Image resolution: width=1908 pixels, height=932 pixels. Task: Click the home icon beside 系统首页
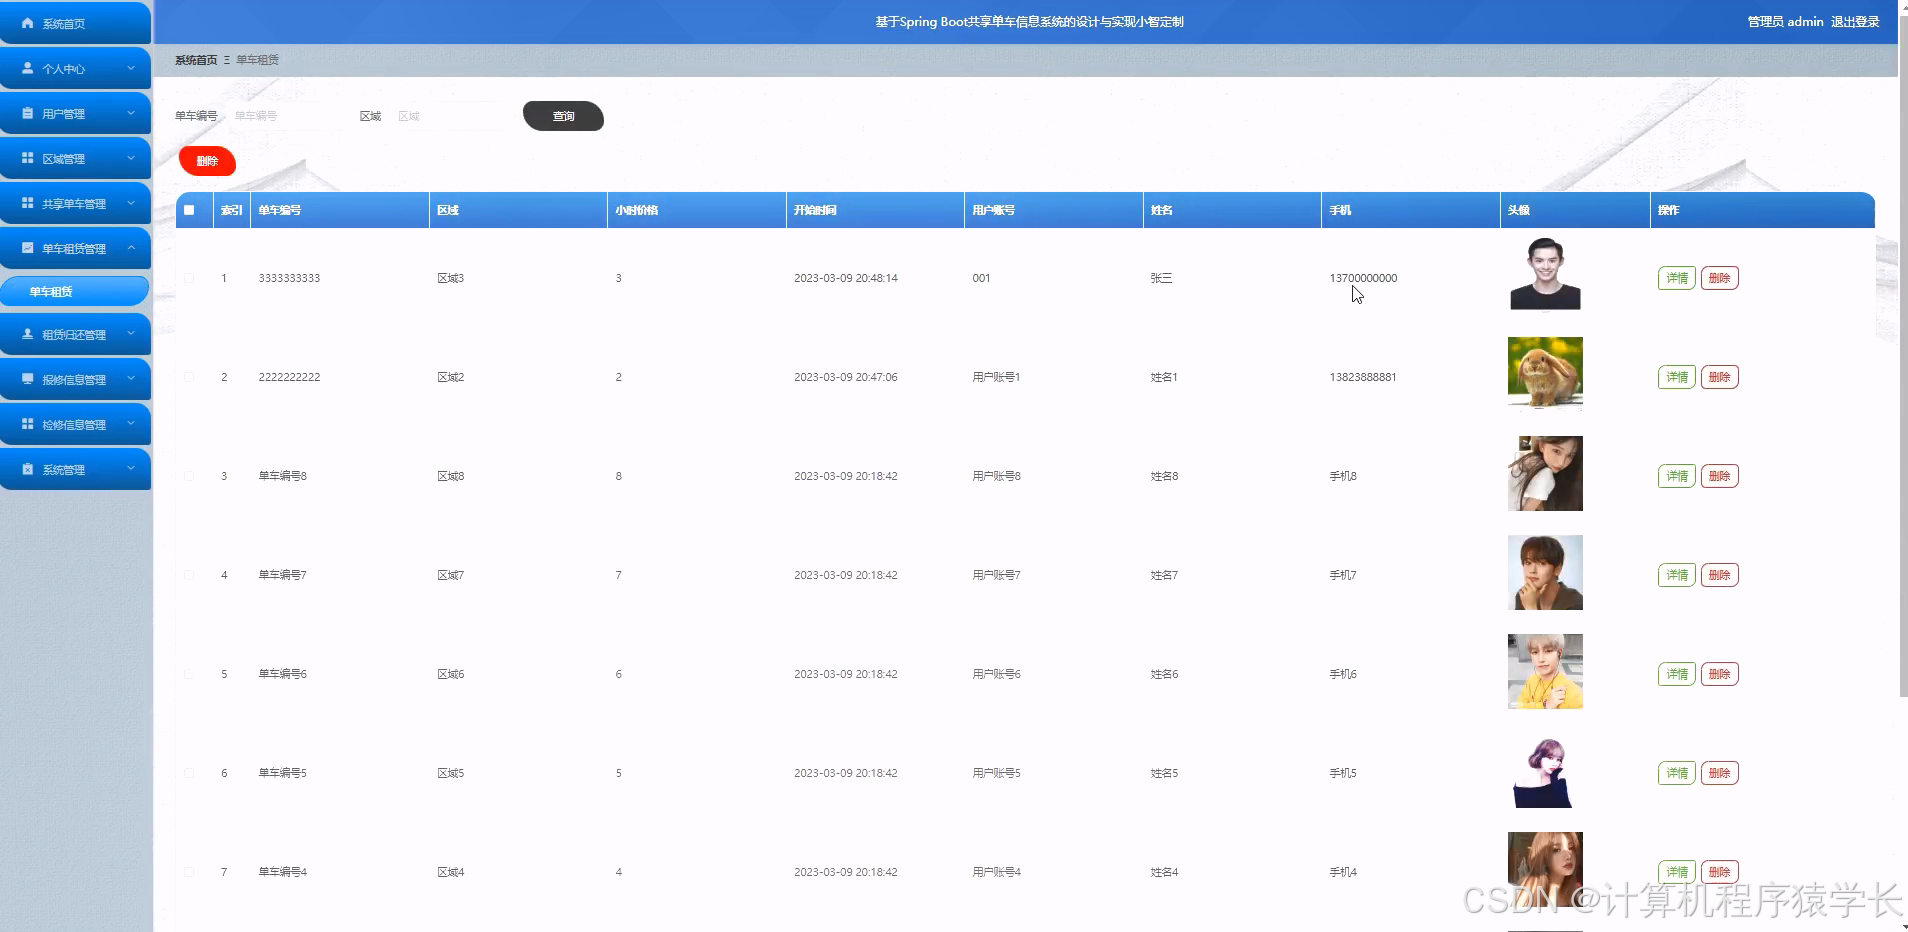(x=28, y=23)
